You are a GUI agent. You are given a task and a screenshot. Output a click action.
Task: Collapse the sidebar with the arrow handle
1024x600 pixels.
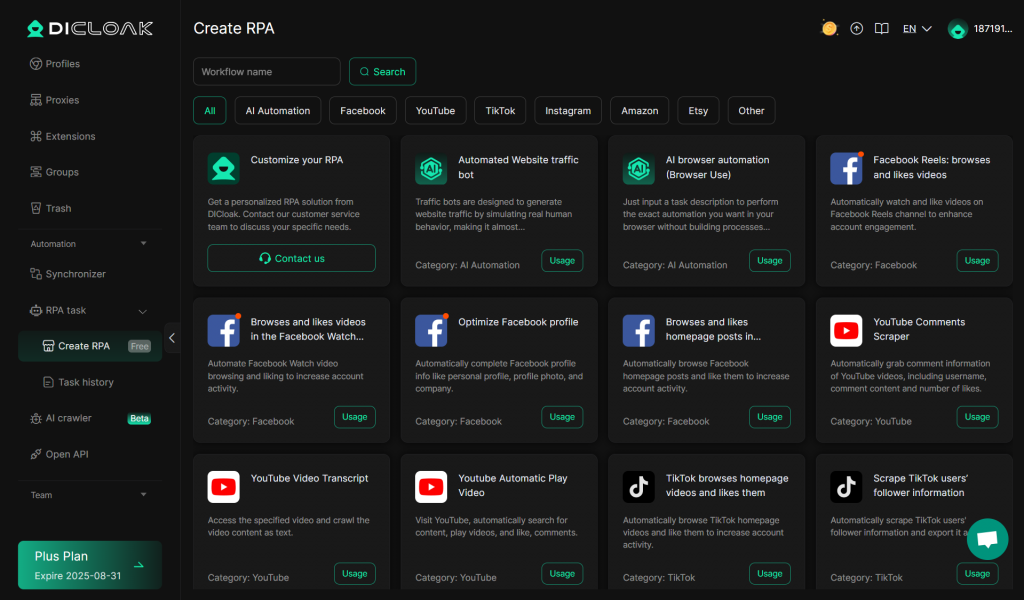(x=172, y=338)
